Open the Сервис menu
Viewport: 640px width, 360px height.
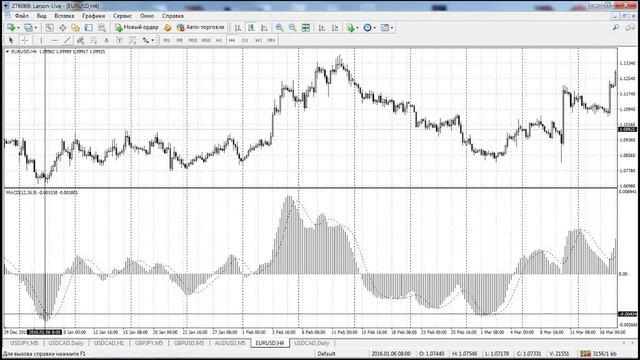click(x=122, y=16)
